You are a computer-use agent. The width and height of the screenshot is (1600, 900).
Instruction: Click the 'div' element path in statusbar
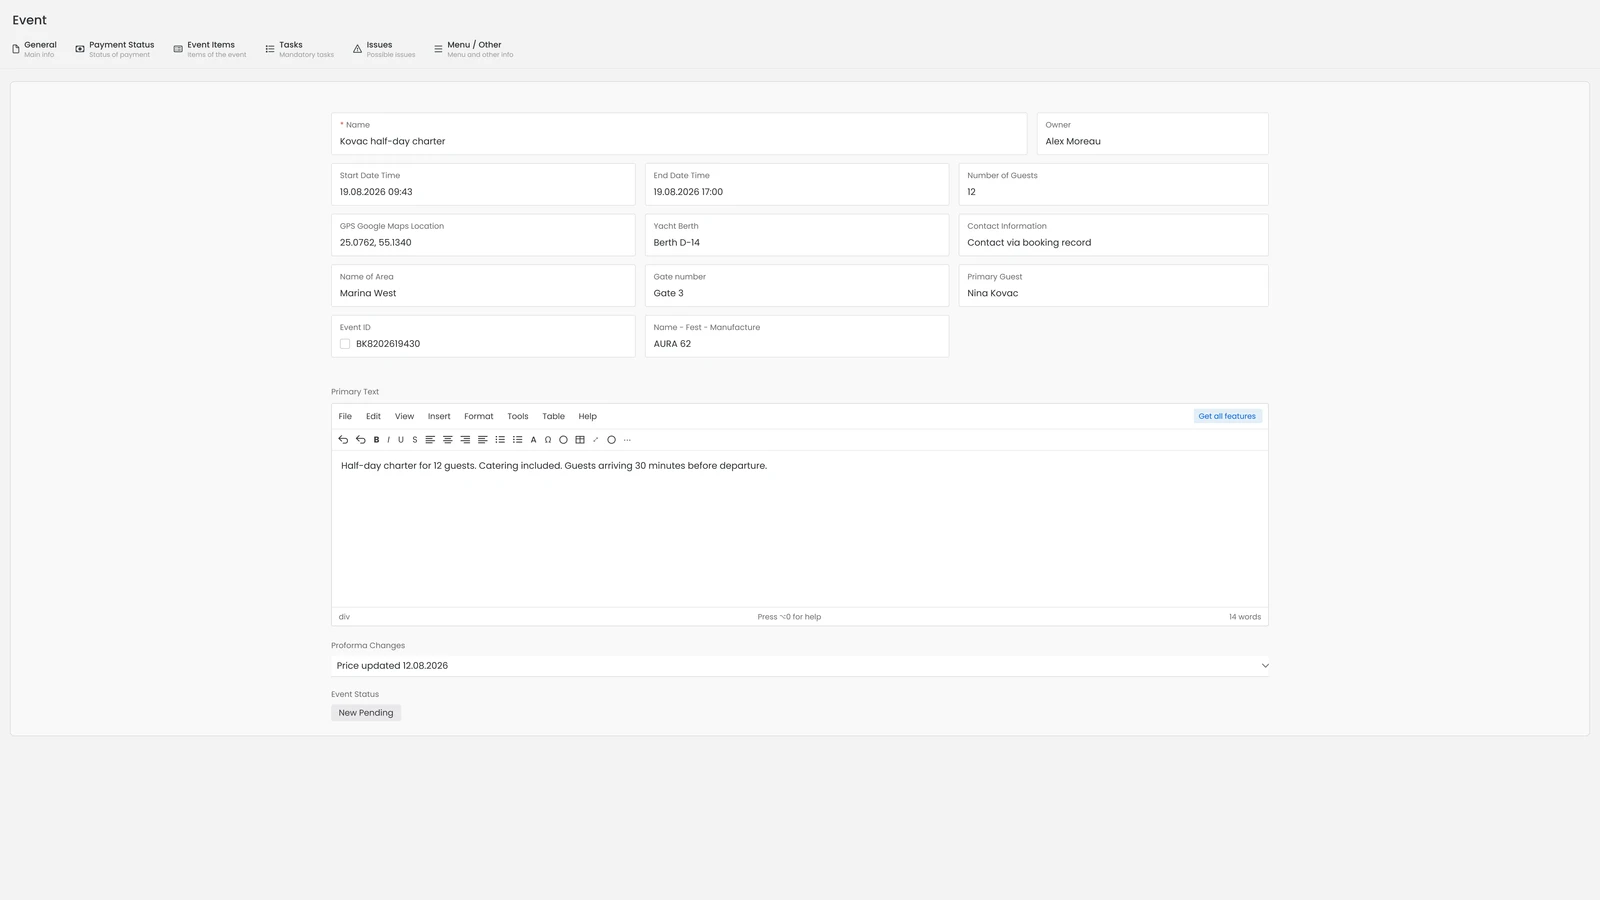click(344, 617)
